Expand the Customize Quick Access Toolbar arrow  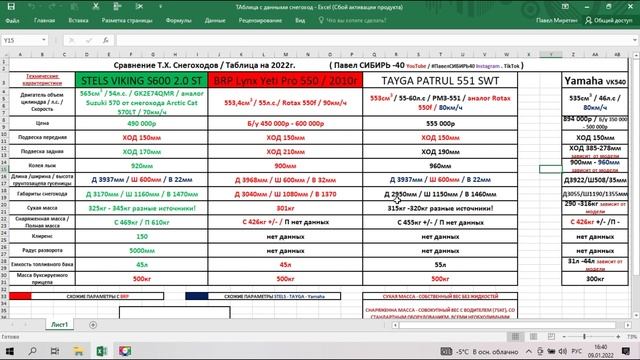[160, 7]
